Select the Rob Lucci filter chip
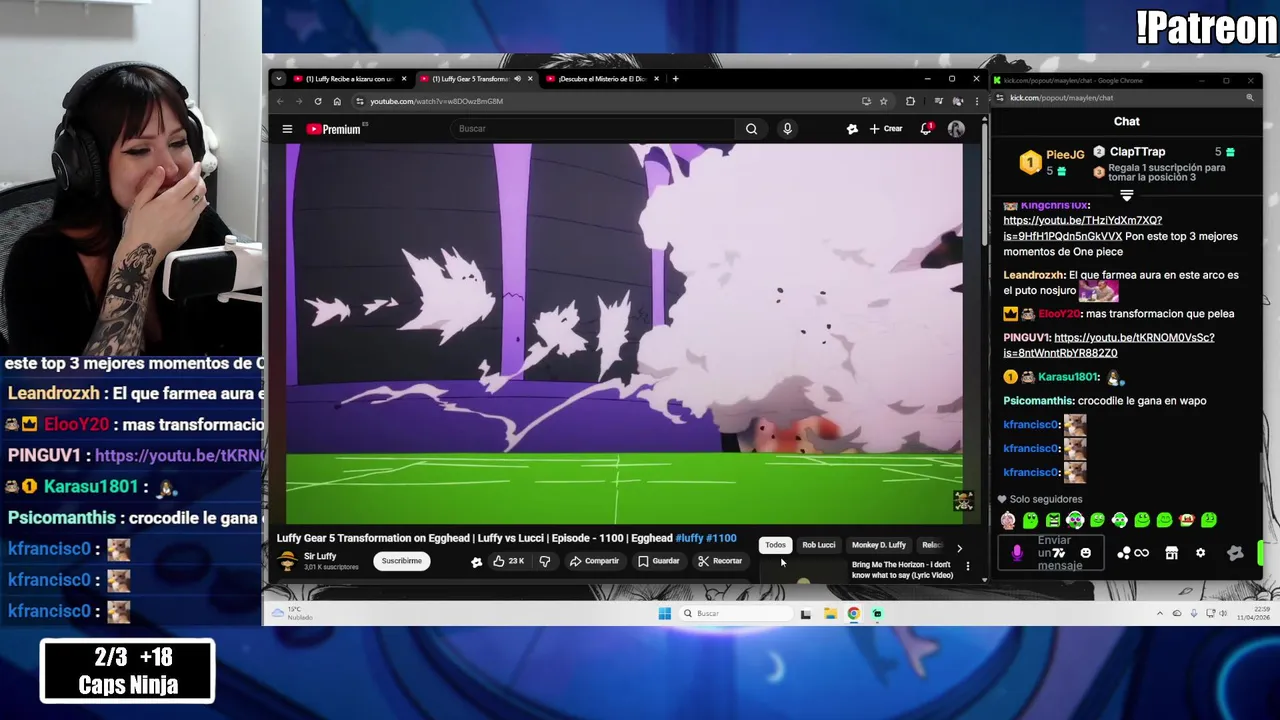 point(818,545)
